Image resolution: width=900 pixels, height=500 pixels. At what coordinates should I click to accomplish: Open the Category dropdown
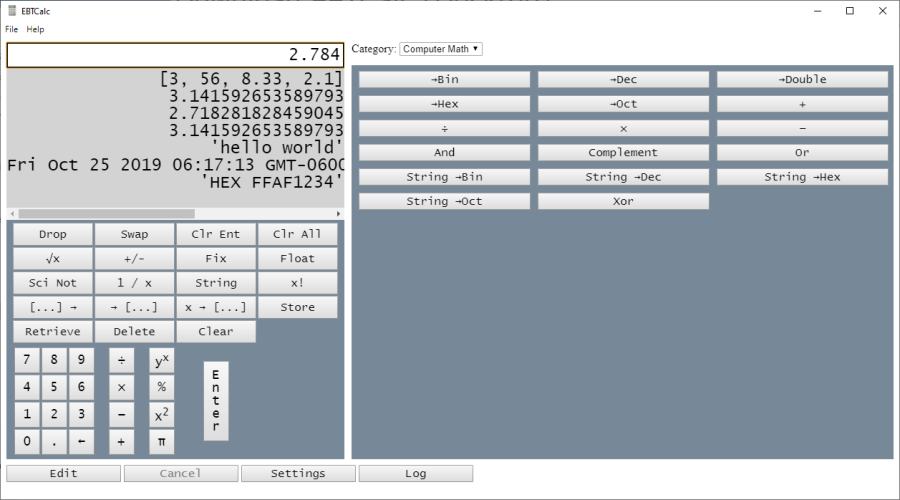point(441,49)
